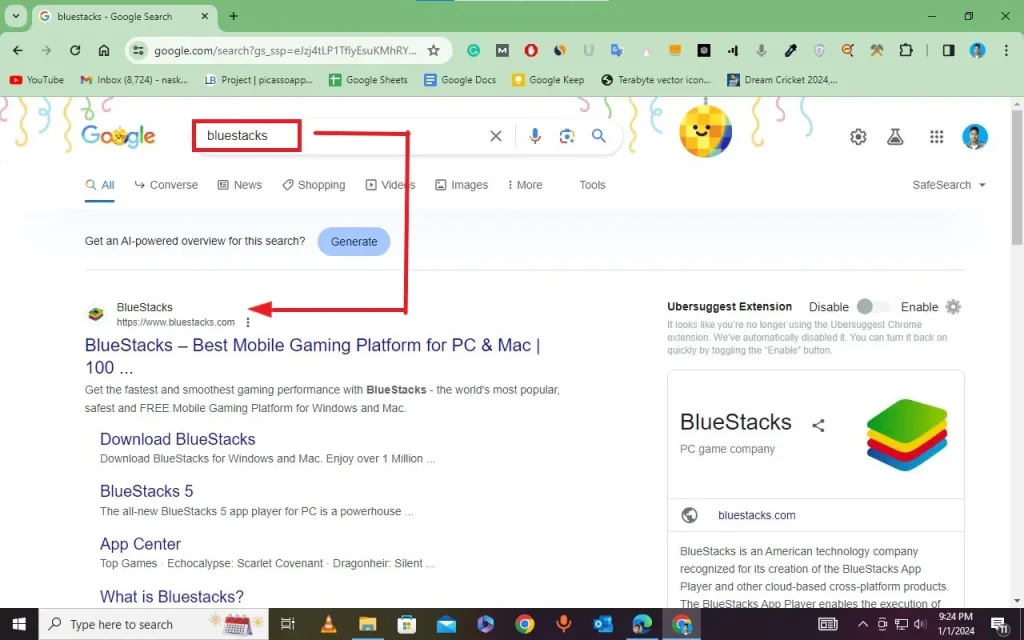1024x640 pixels.
Task: Click the page vertical scrollbar thumb
Action: tap(1017, 176)
